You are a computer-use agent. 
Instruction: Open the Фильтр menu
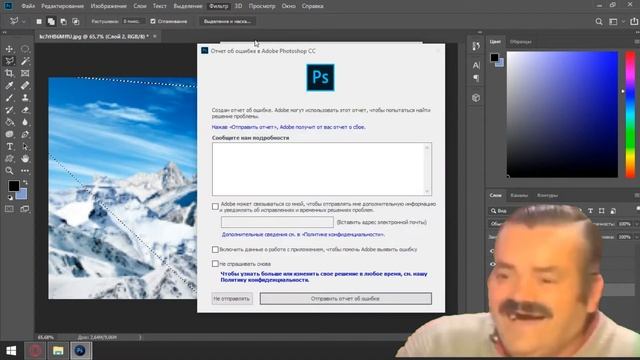pyautogui.click(x=218, y=6)
